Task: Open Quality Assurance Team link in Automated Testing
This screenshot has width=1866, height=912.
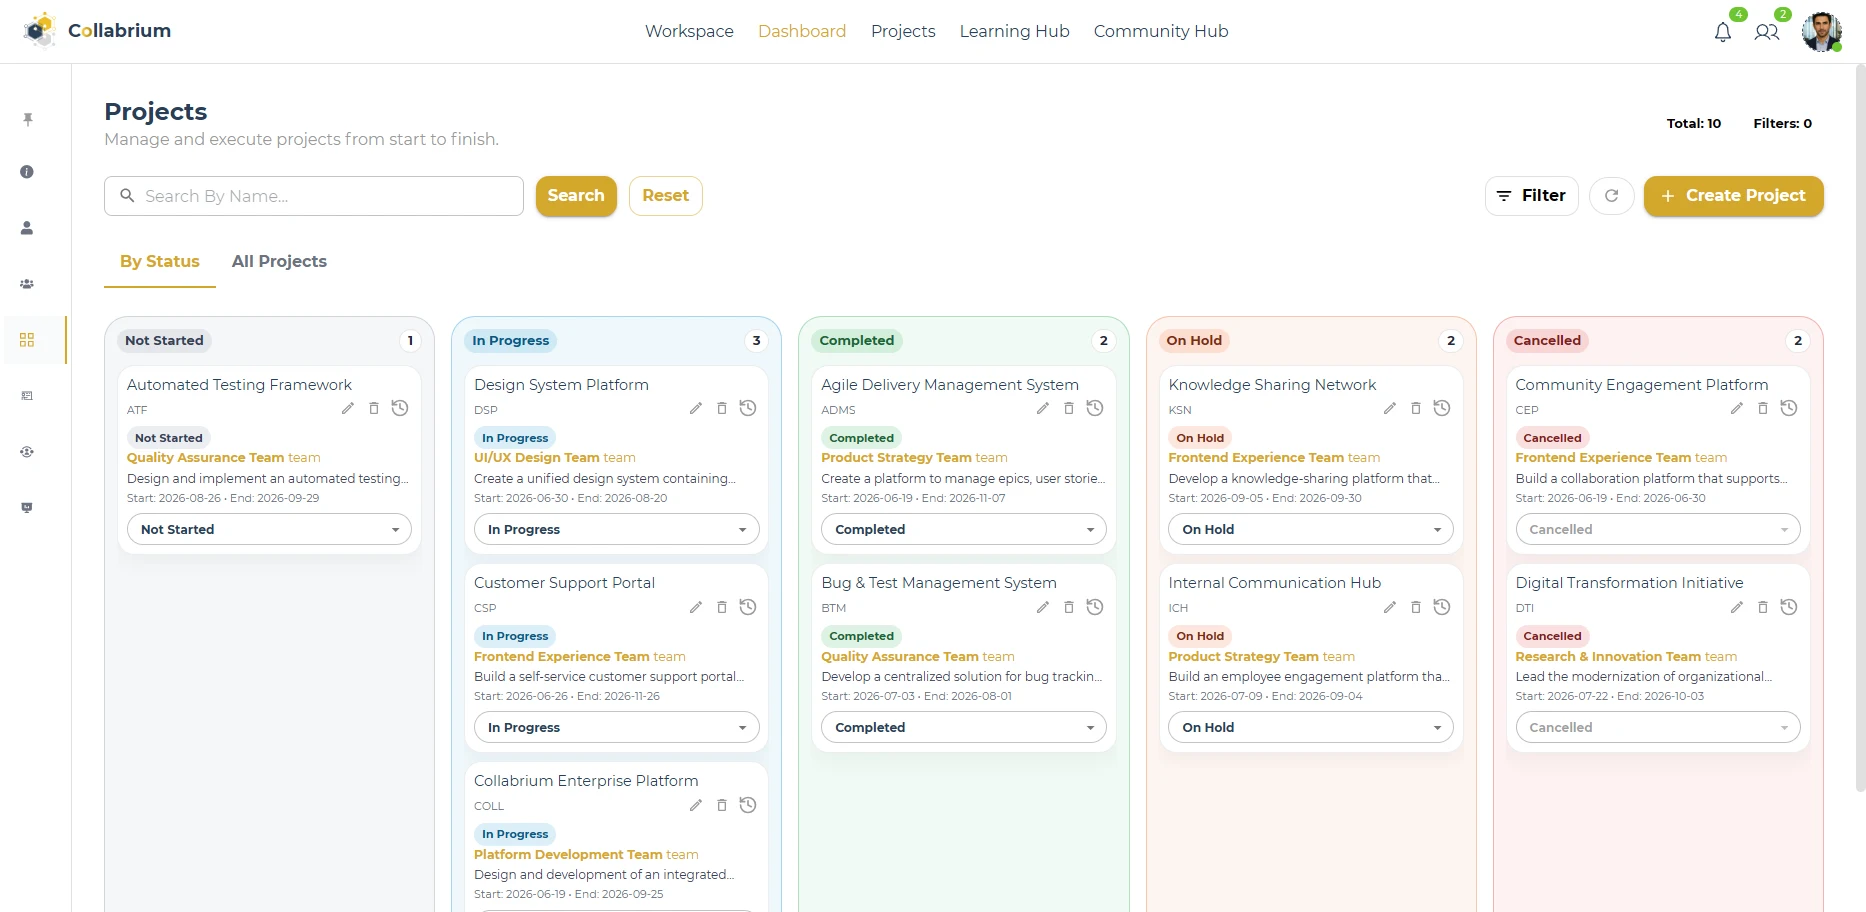Action: tap(205, 457)
